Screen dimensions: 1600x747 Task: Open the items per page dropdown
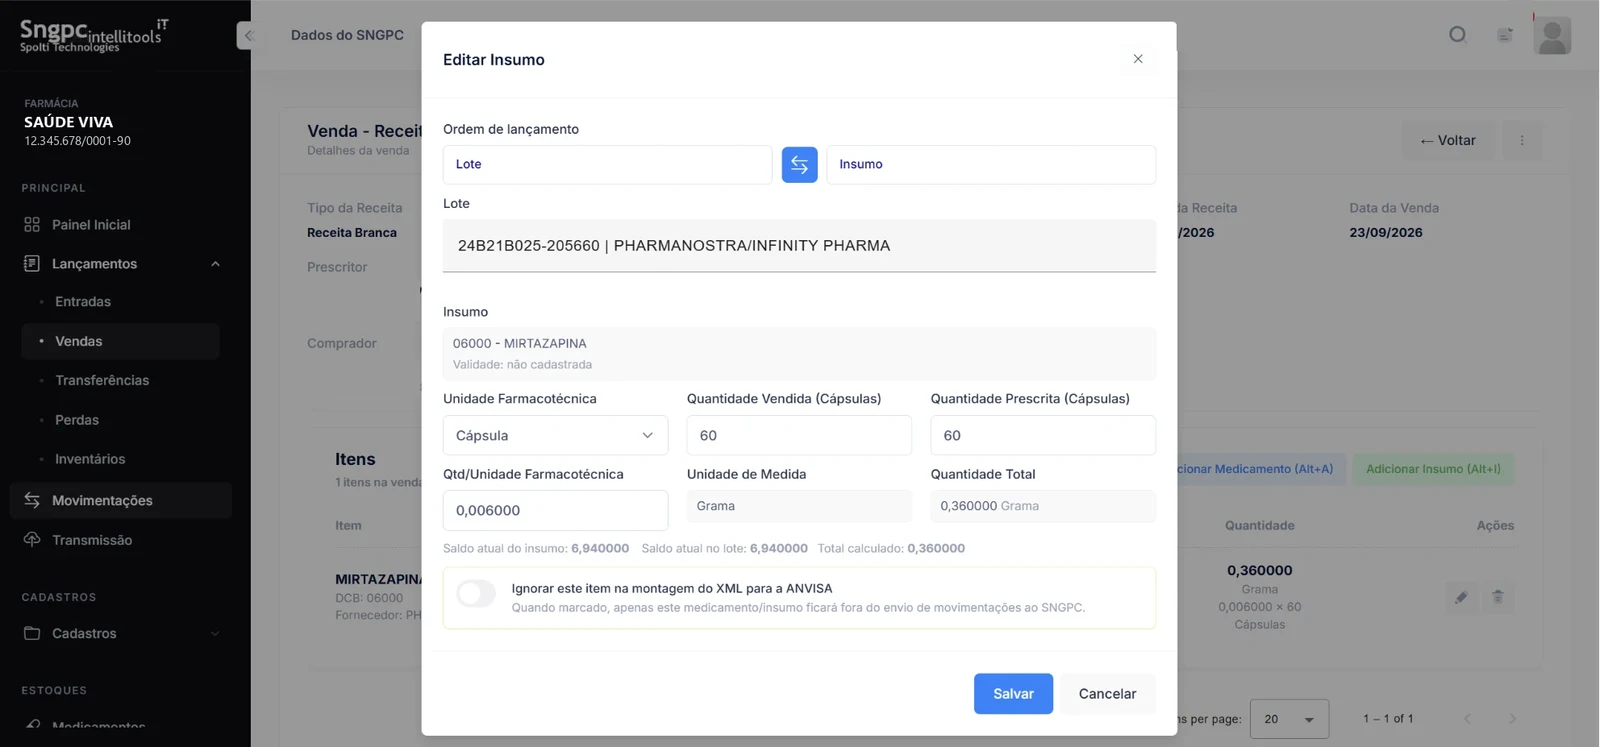click(1289, 719)
